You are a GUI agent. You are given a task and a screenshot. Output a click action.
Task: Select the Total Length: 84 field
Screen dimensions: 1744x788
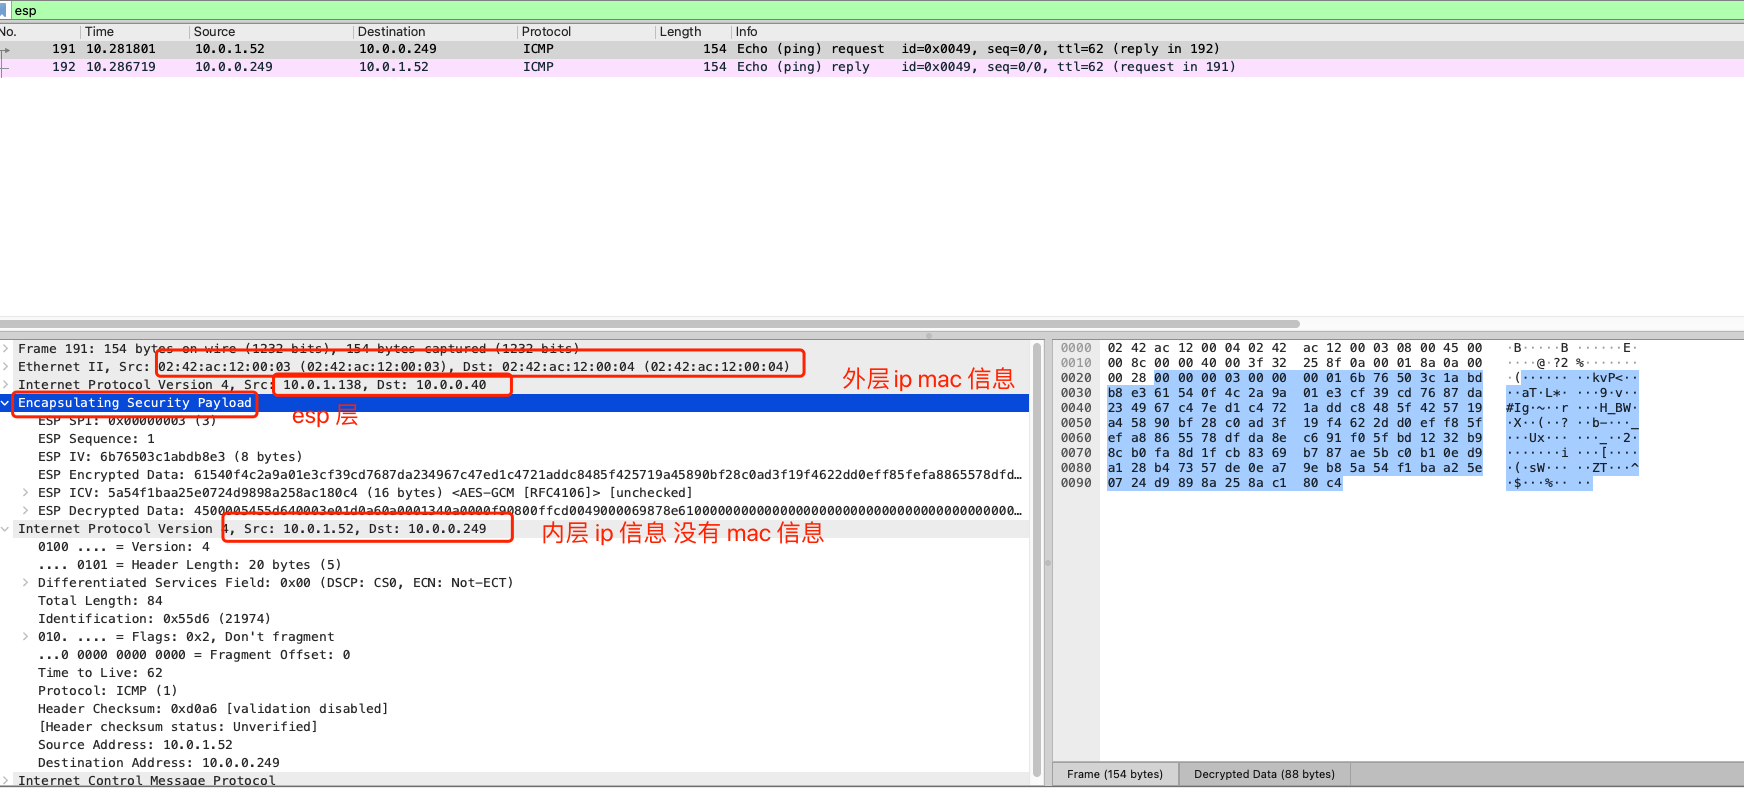(x=100, y=601)
